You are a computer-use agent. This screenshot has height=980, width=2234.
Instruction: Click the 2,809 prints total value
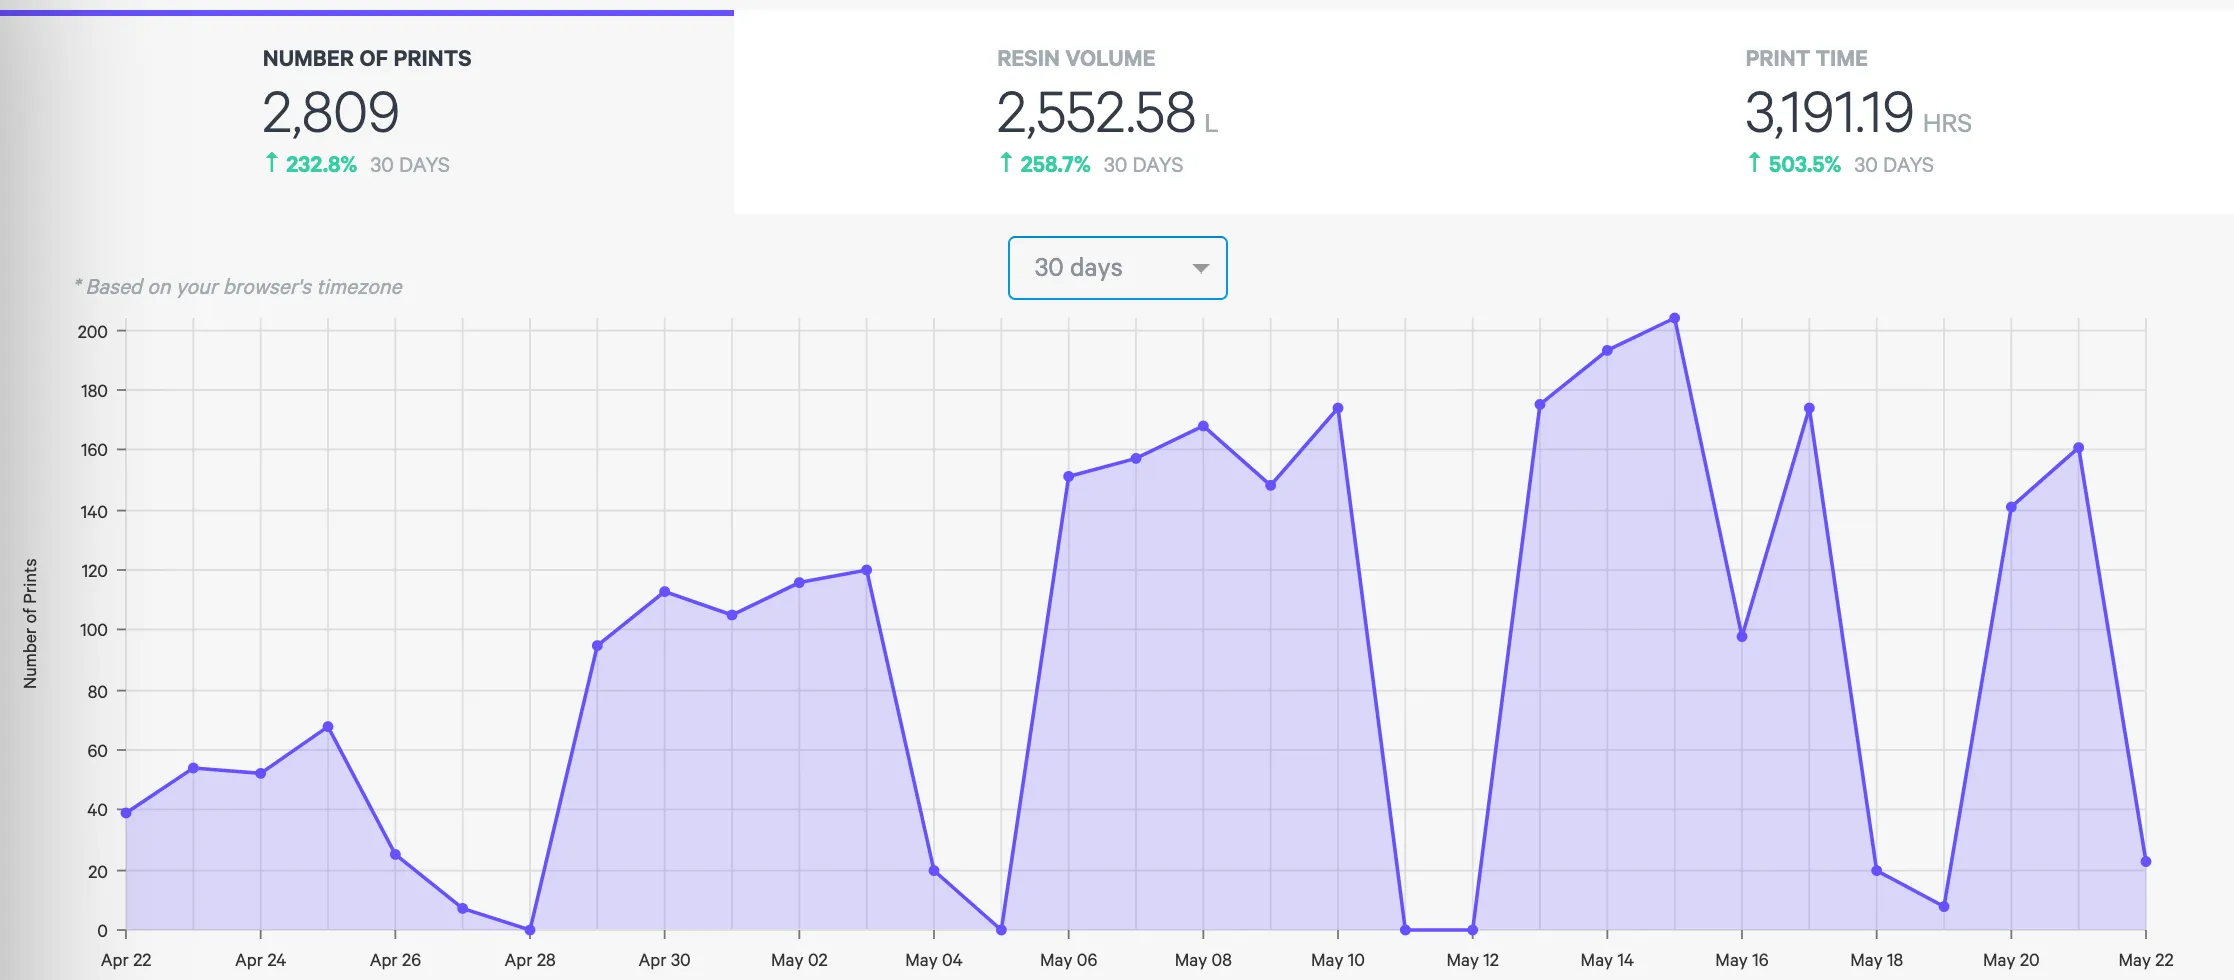point(331,112)
